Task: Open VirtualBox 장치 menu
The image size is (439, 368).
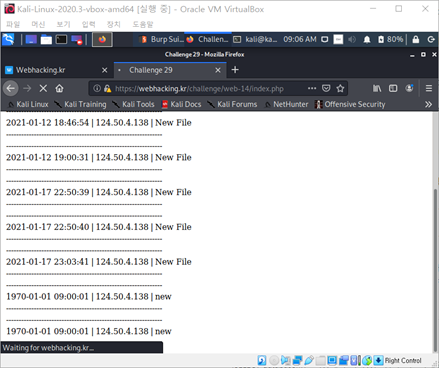Action: [114, 24]
